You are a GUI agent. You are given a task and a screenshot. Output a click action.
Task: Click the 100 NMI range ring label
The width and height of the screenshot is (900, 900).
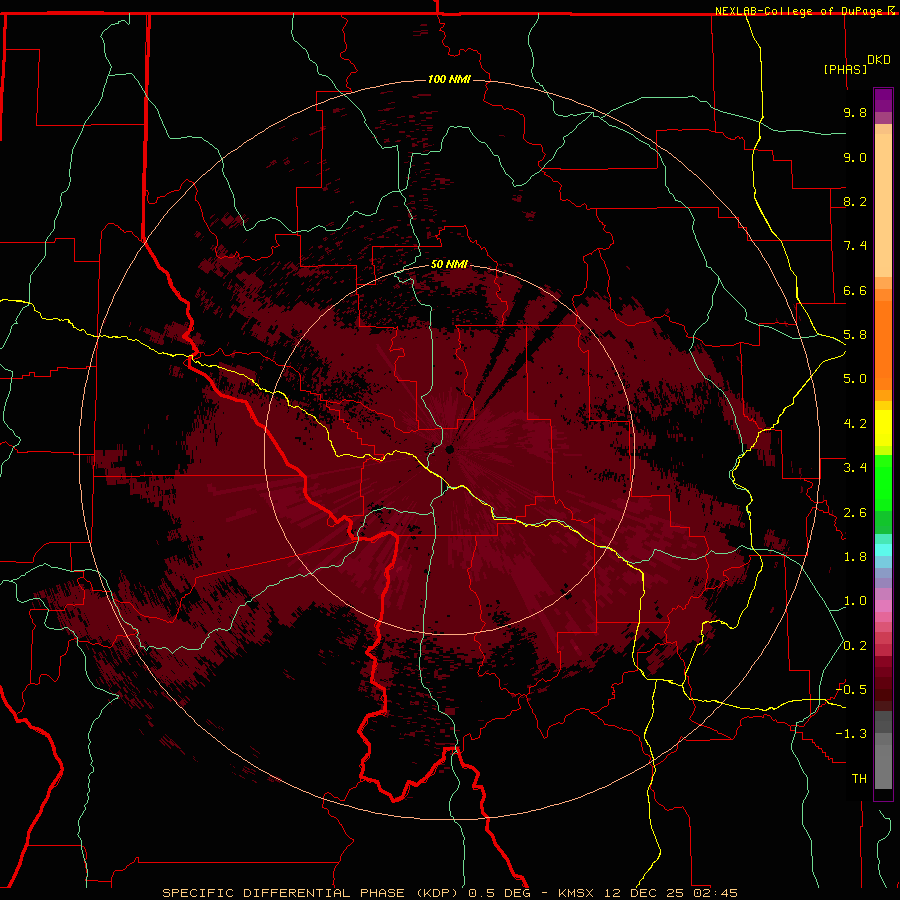449,79
